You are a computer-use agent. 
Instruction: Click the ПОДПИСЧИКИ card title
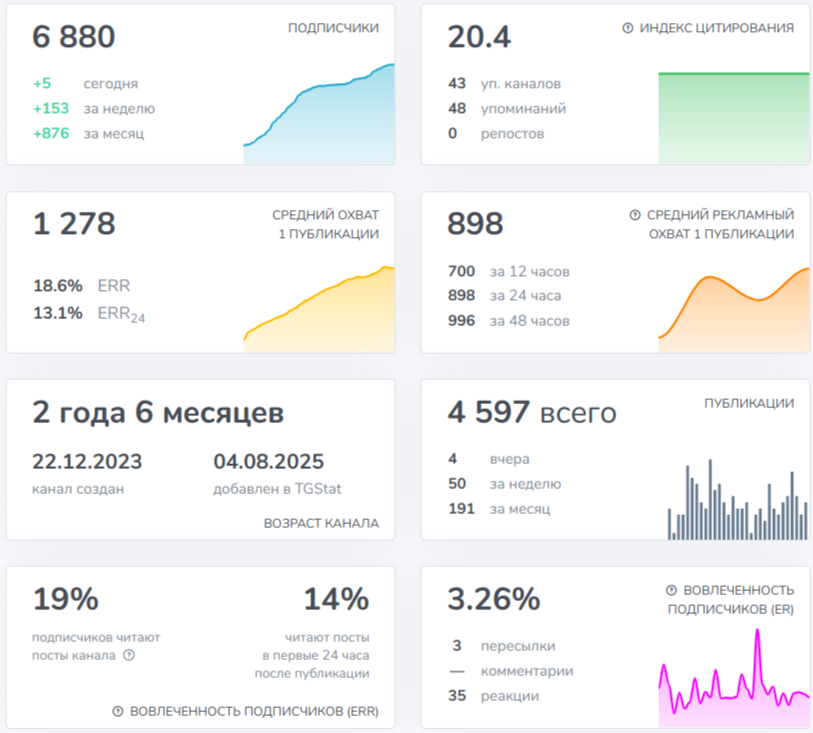(333, 28)
